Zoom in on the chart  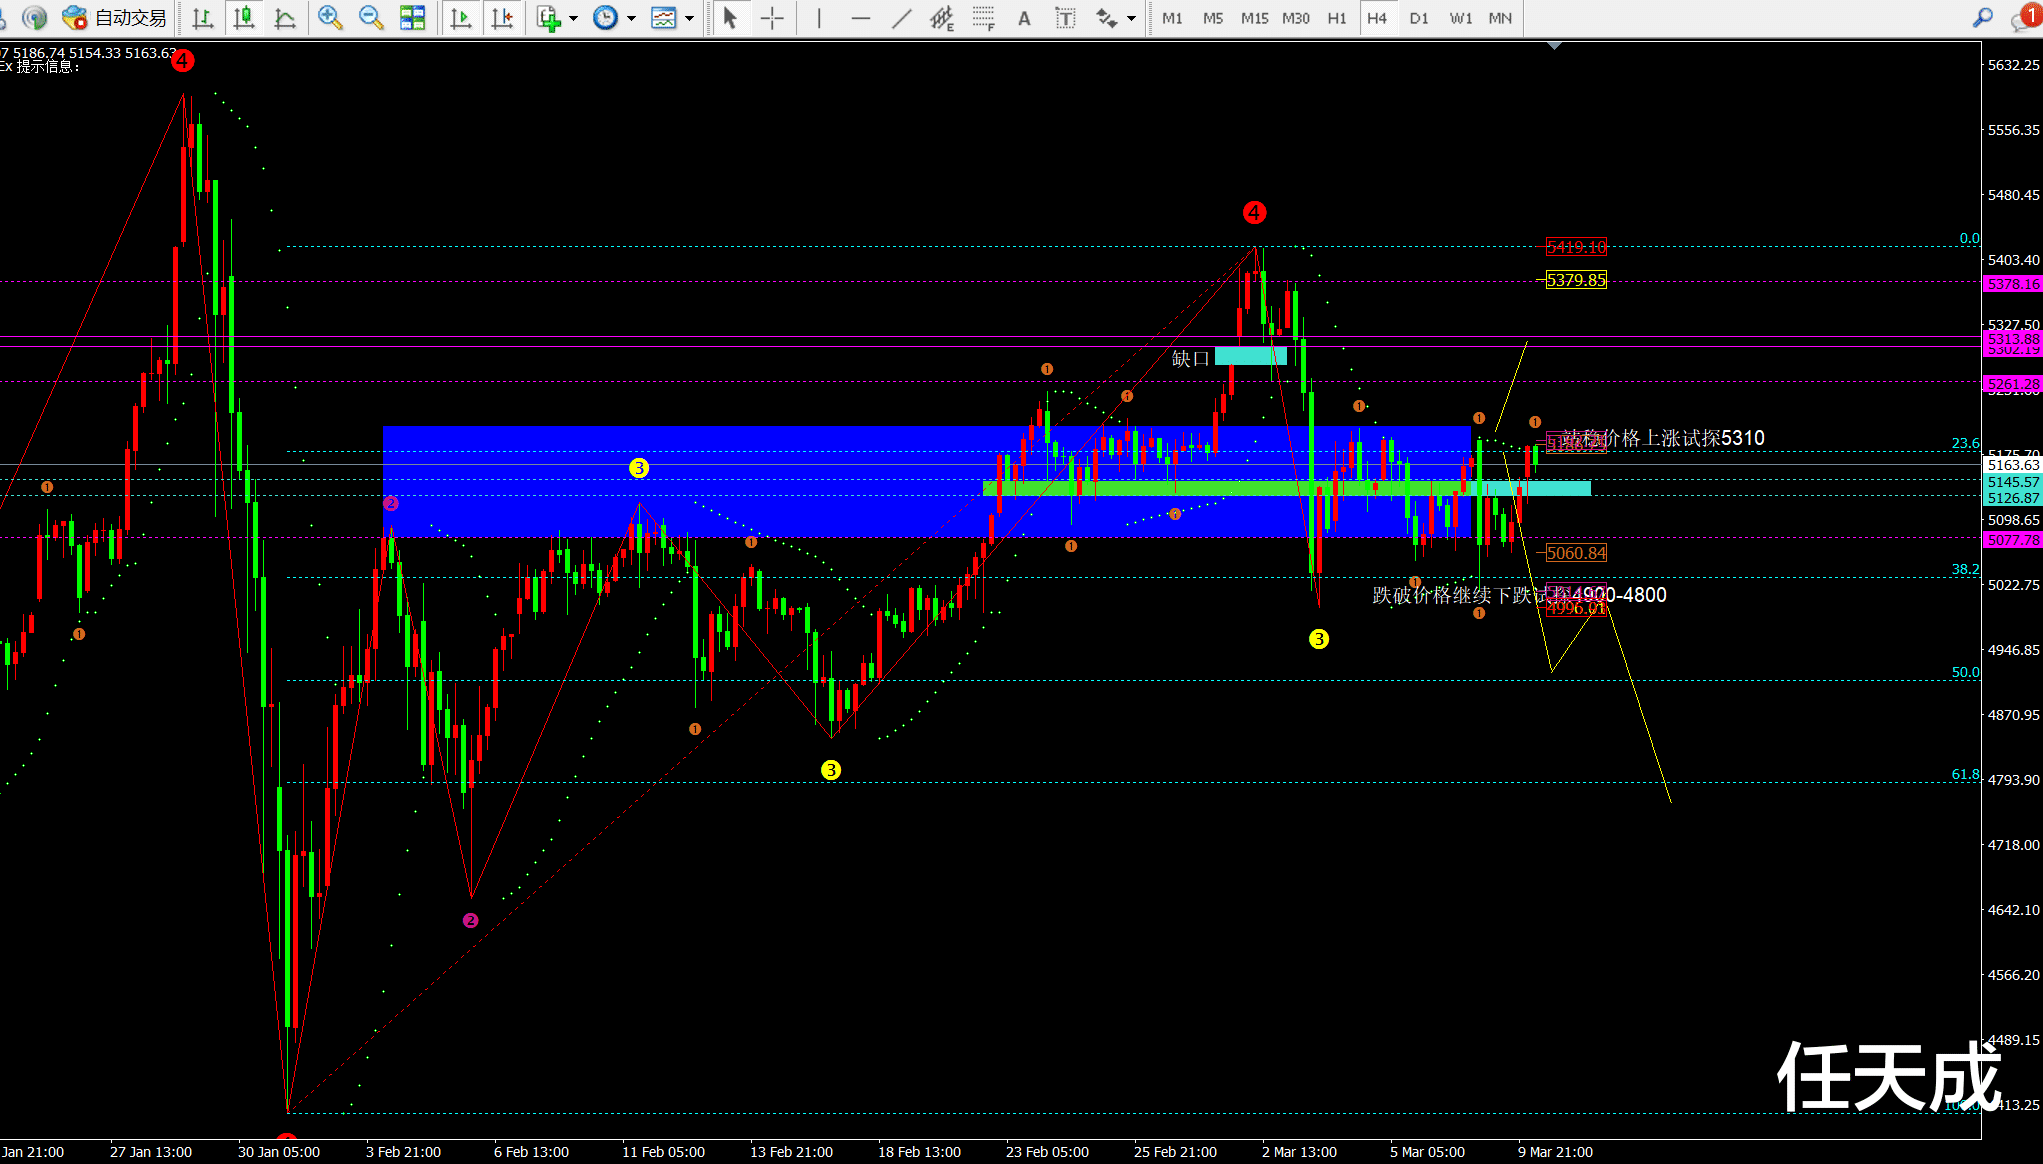(x=330, y=18)
